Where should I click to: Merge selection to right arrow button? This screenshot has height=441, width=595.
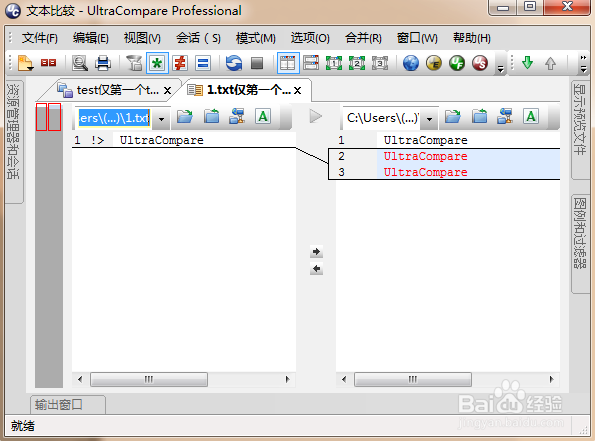(316, 252)
